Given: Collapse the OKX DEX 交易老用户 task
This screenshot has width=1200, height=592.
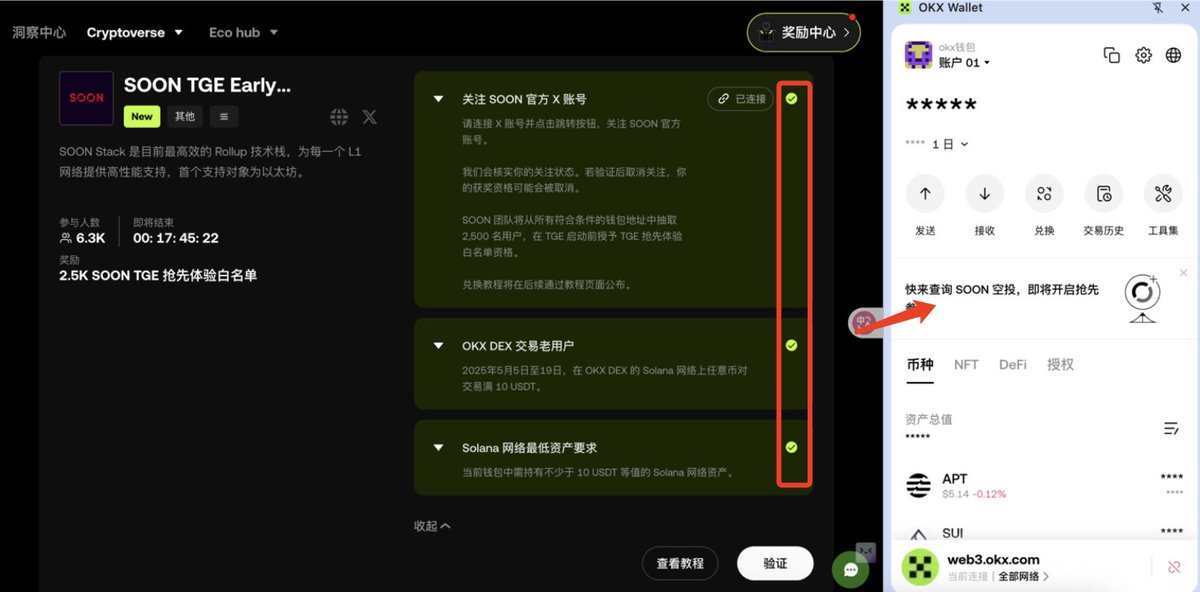Looking at the screenshot, I should coord(438,346).
